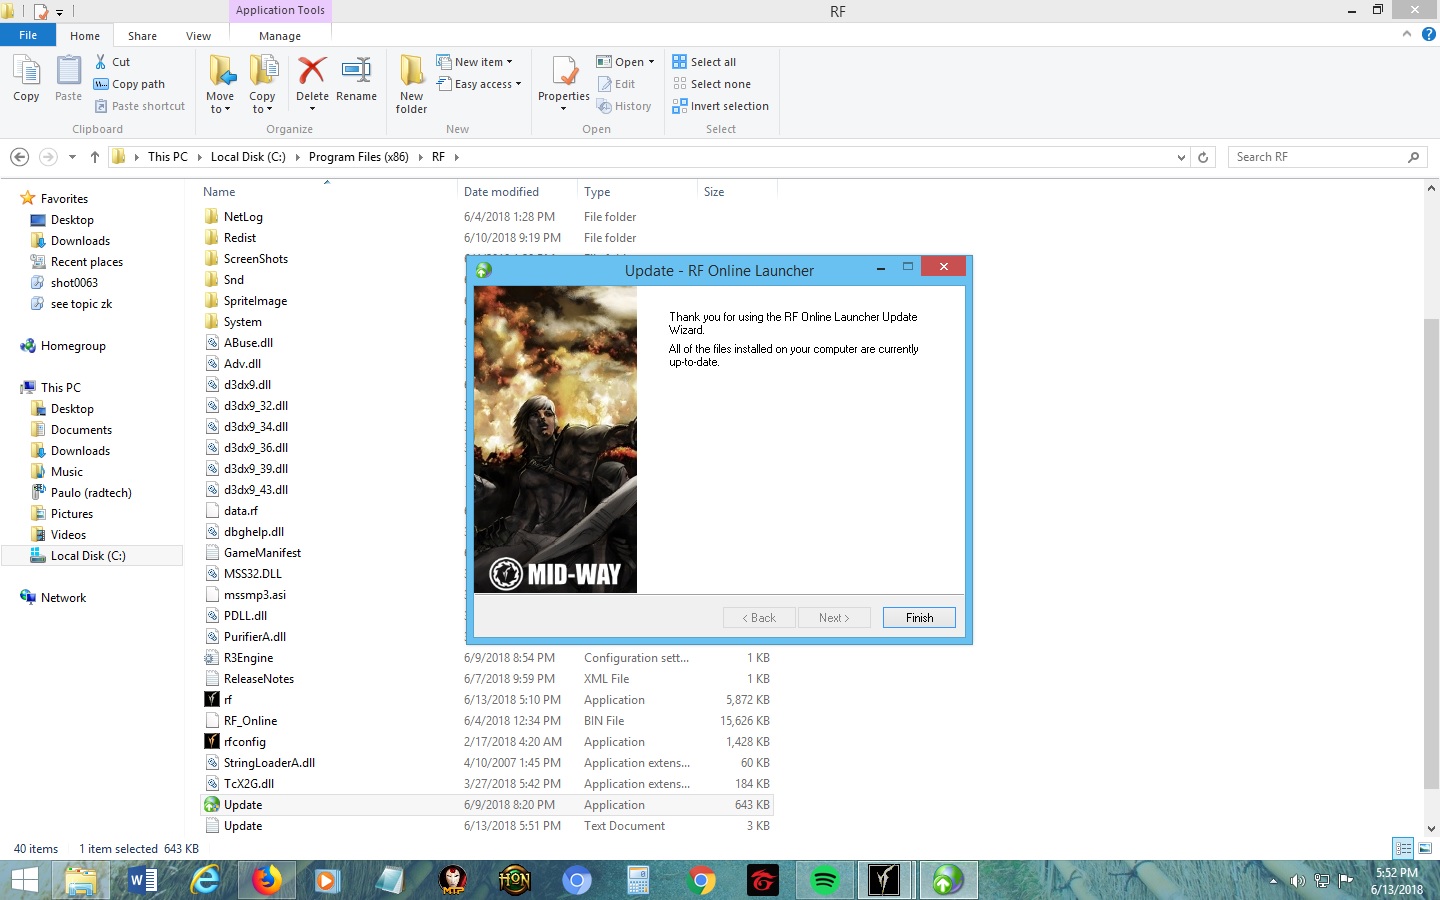
Task: Switch to the Home ribbon tab
Action: point(85,35)
